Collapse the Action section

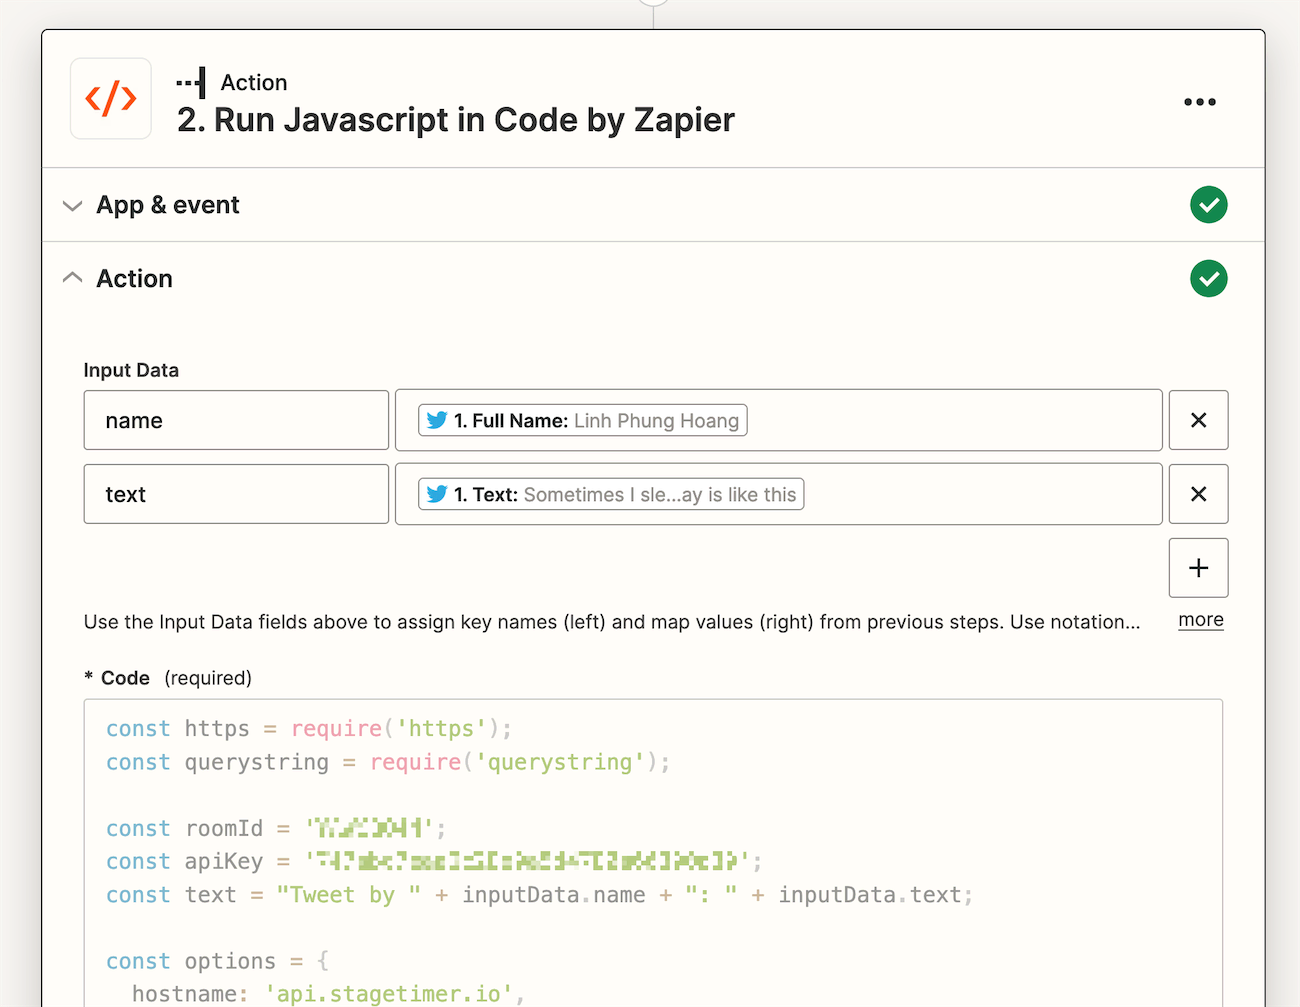pyautogui.click(x=71, y=277)
